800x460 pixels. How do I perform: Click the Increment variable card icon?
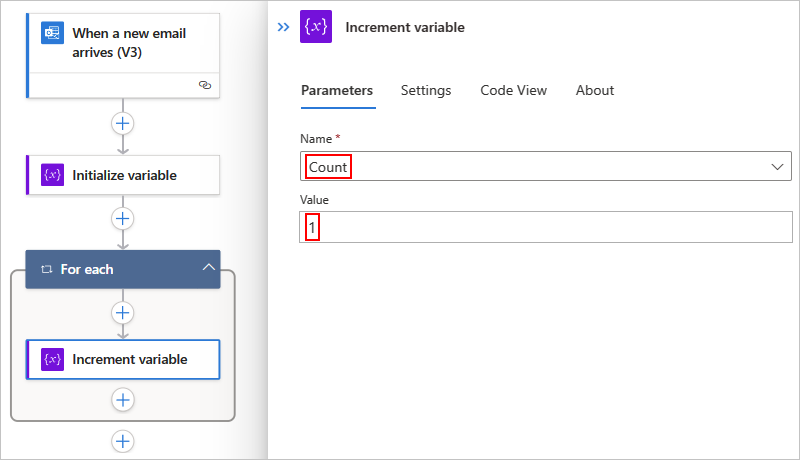click(52, 360)
